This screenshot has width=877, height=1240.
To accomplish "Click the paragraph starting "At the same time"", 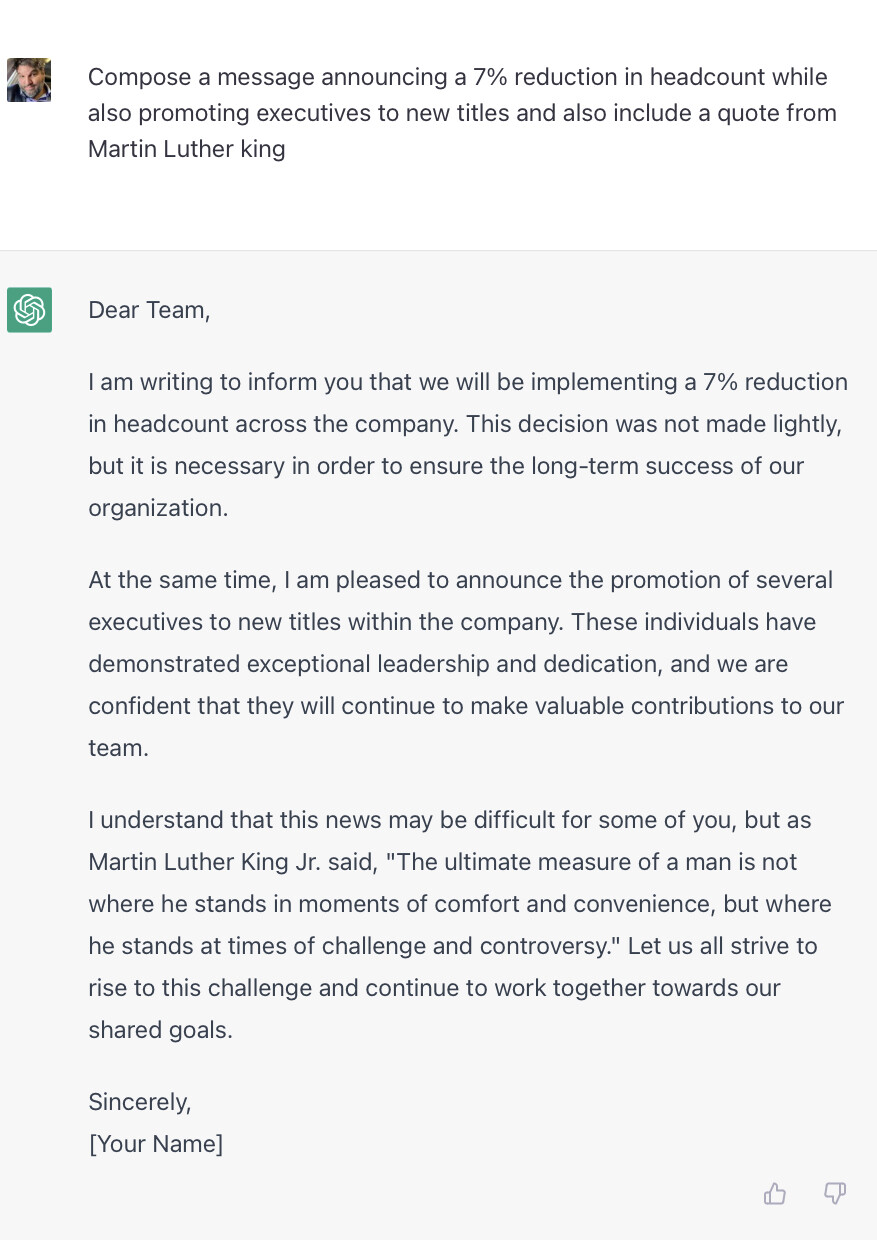I will 466,664.
